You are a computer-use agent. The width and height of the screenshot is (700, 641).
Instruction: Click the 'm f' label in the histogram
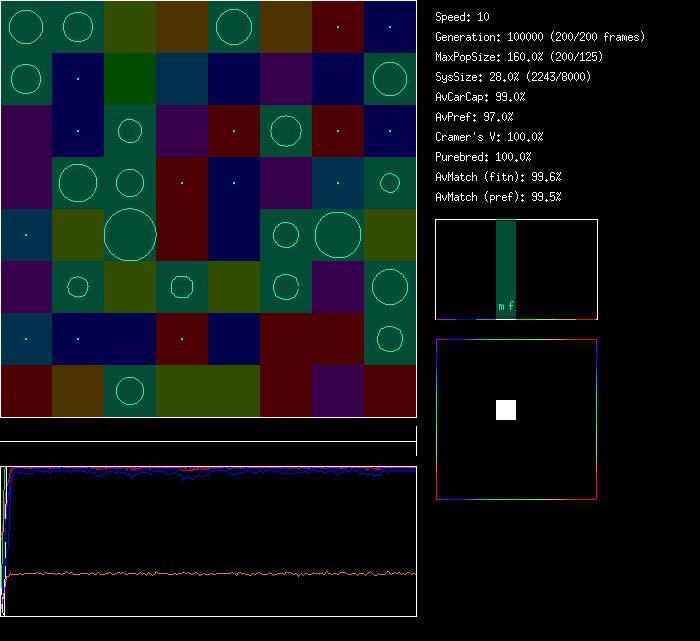[506, 307]
